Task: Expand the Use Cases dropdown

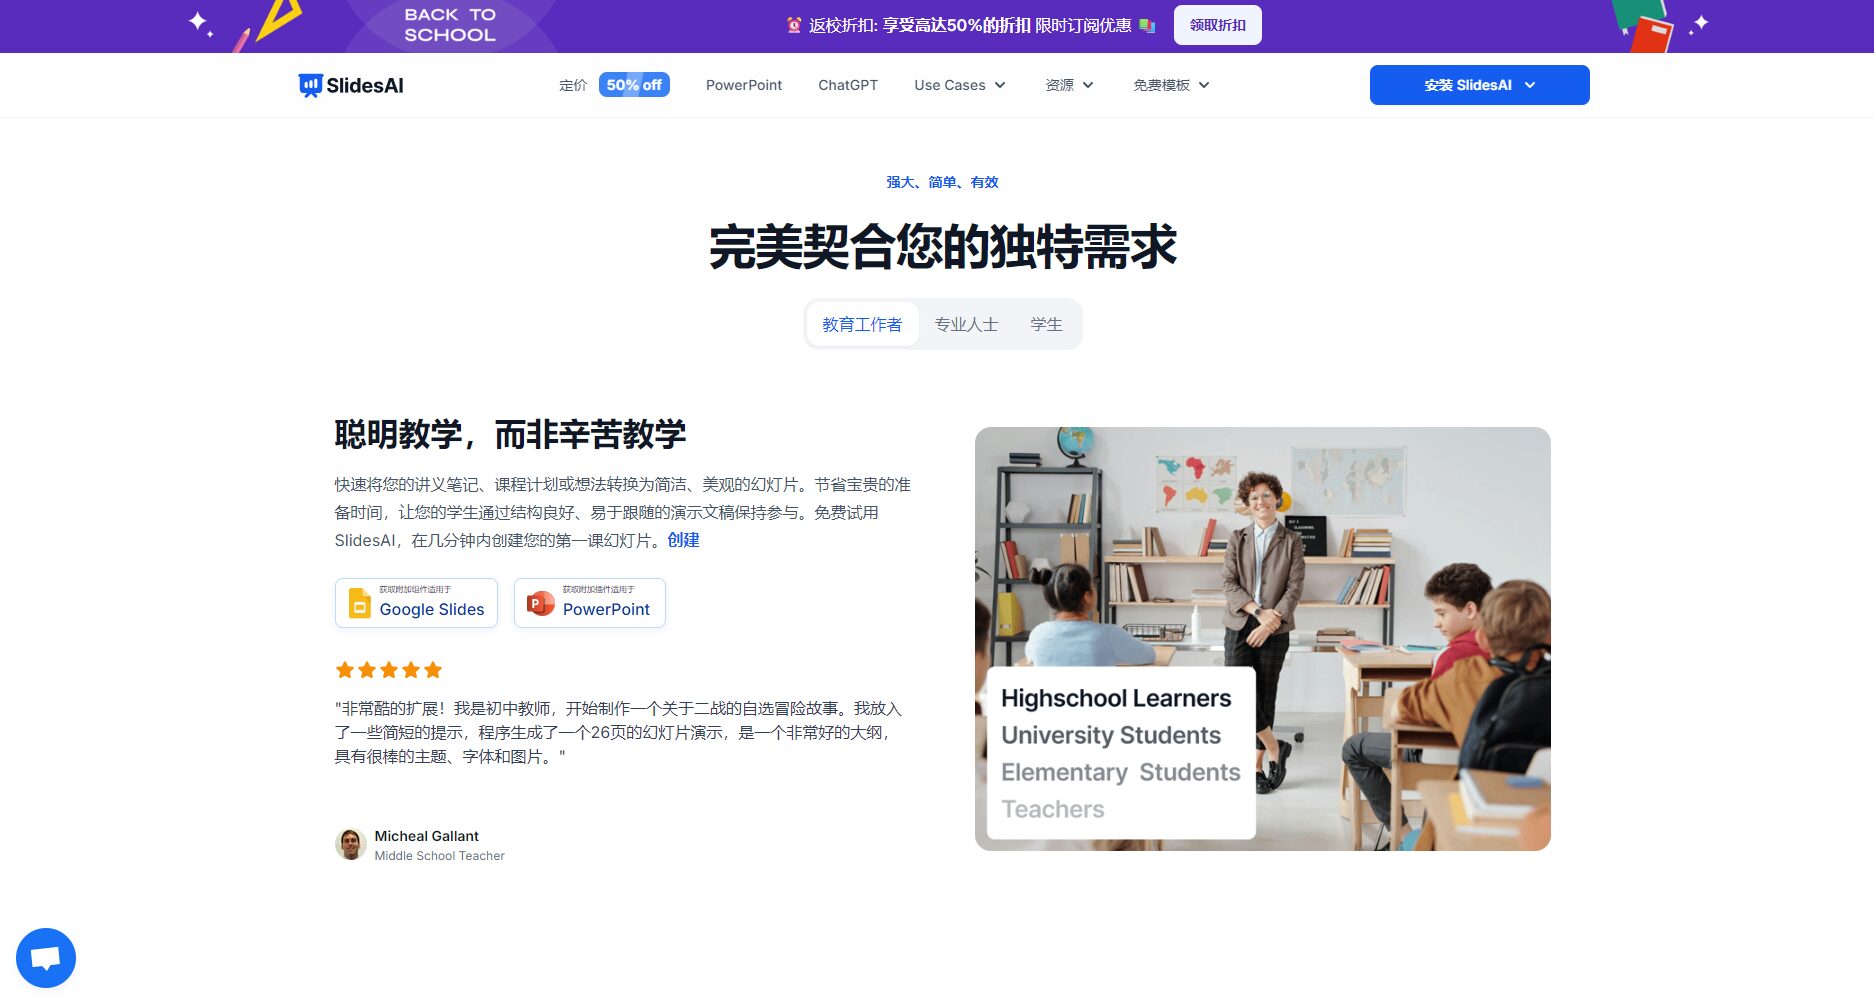Action: tap(958, 85)
